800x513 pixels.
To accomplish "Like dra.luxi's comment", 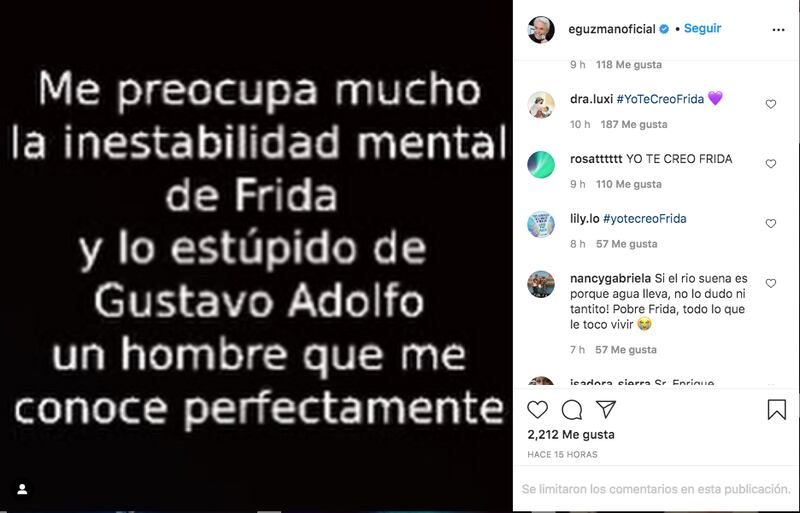I will [770, 104].
